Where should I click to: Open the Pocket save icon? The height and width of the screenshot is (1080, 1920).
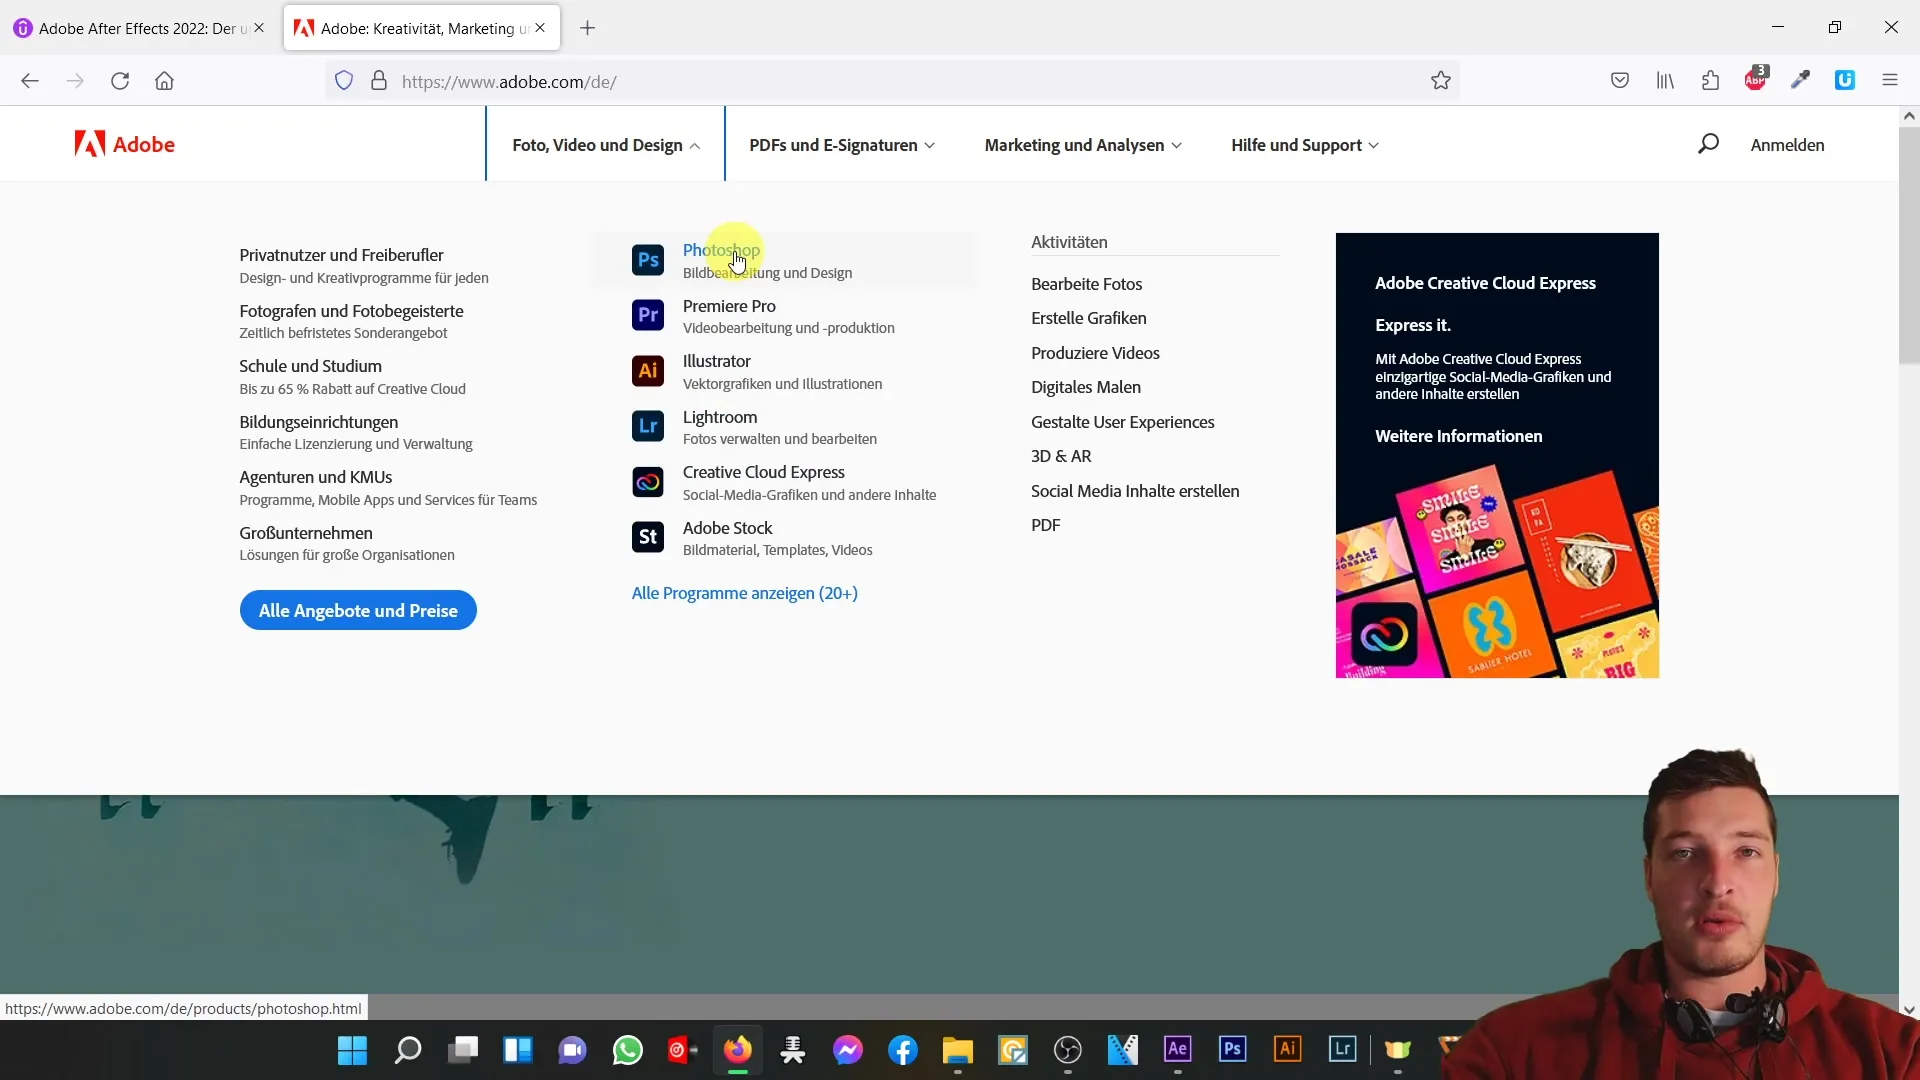(x=1620, y=81)
